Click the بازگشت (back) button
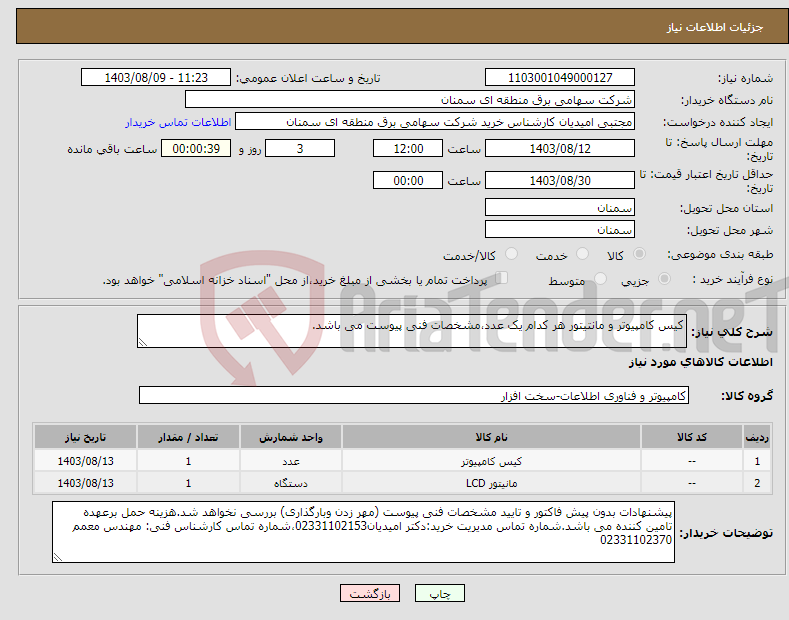 pyautogui.click(x=370, y=593)
